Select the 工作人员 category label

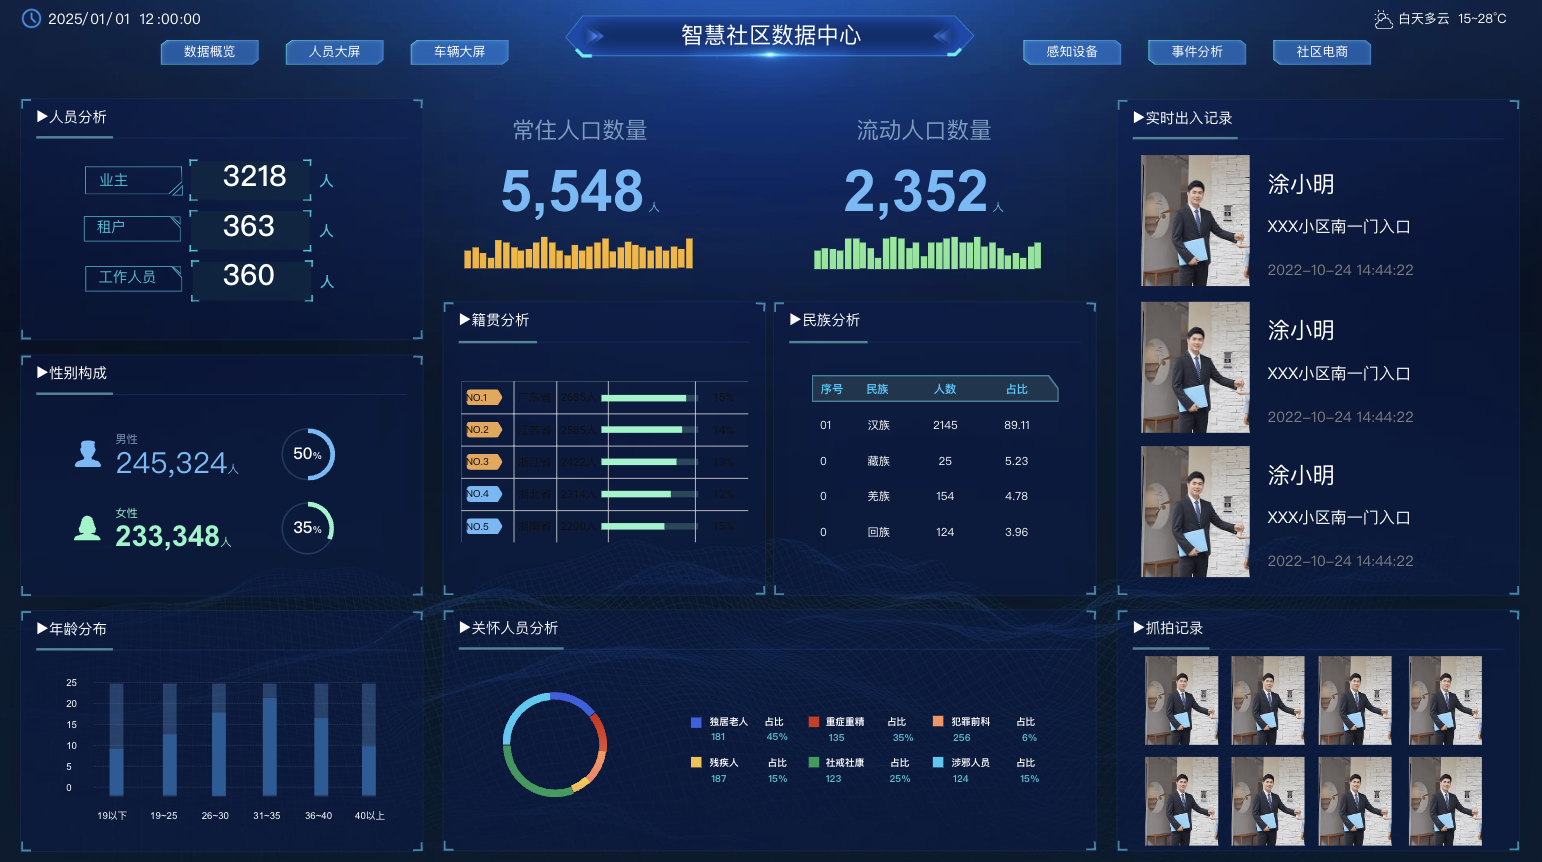pos(132,277)
